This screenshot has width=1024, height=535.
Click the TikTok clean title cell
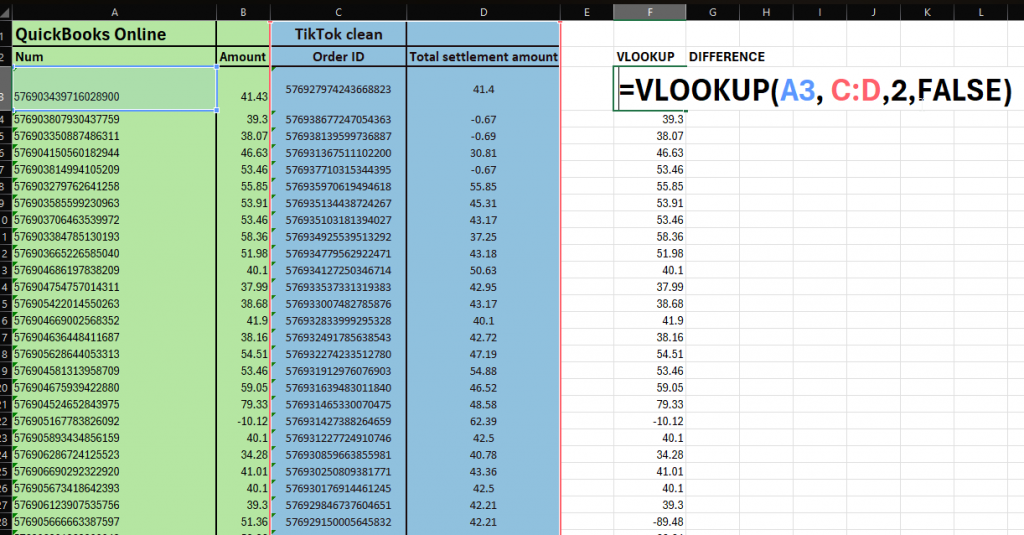[338, 34]
